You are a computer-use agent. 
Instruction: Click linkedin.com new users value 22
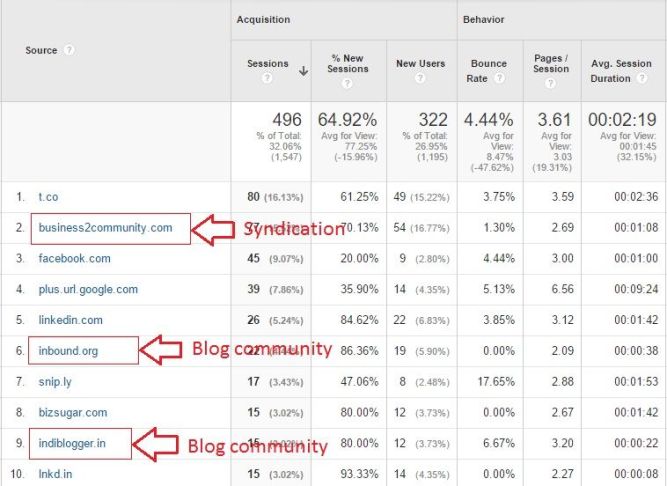coord(399,320)
